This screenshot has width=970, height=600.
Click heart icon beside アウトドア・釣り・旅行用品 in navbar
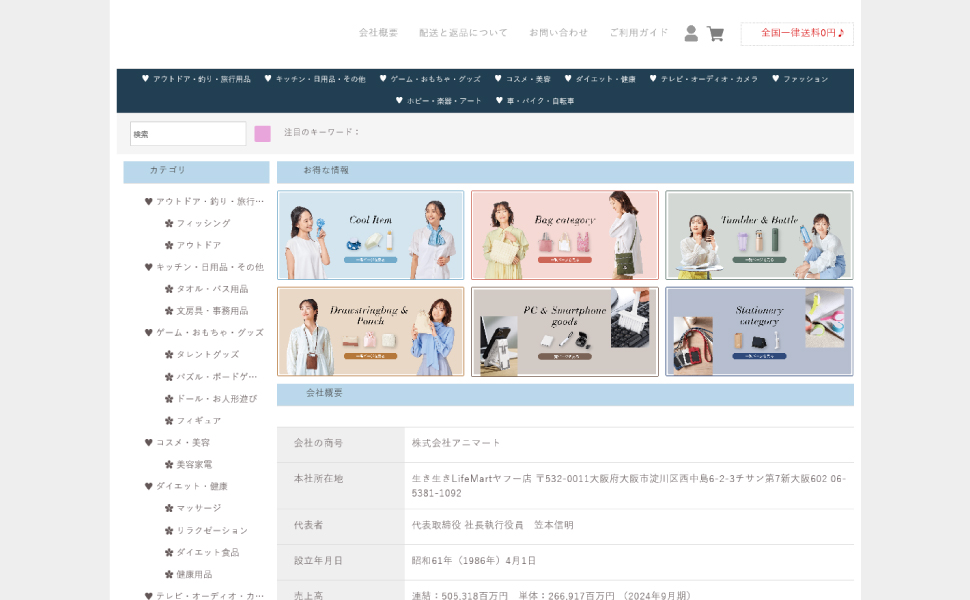[x=145, y=79]
